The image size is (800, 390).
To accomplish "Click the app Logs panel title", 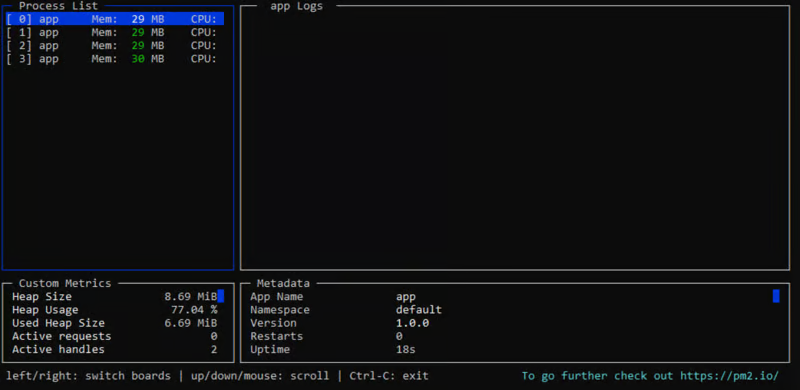I will point(296,6).
